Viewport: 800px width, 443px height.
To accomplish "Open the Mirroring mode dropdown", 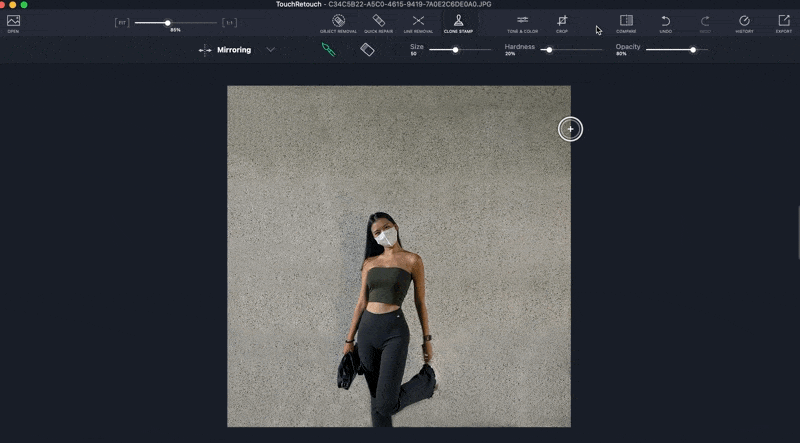I will pos(271,50).
